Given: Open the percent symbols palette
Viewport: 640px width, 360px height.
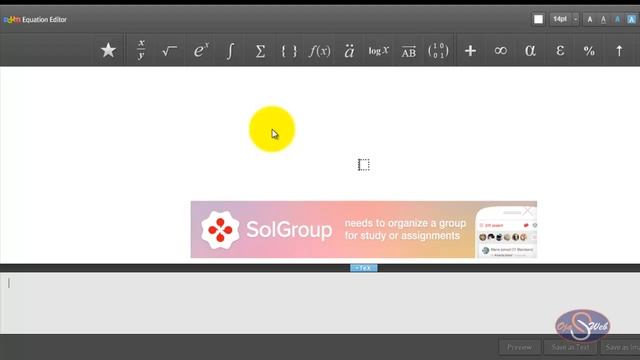Looking at the screenshot, I should click(589, 51).
